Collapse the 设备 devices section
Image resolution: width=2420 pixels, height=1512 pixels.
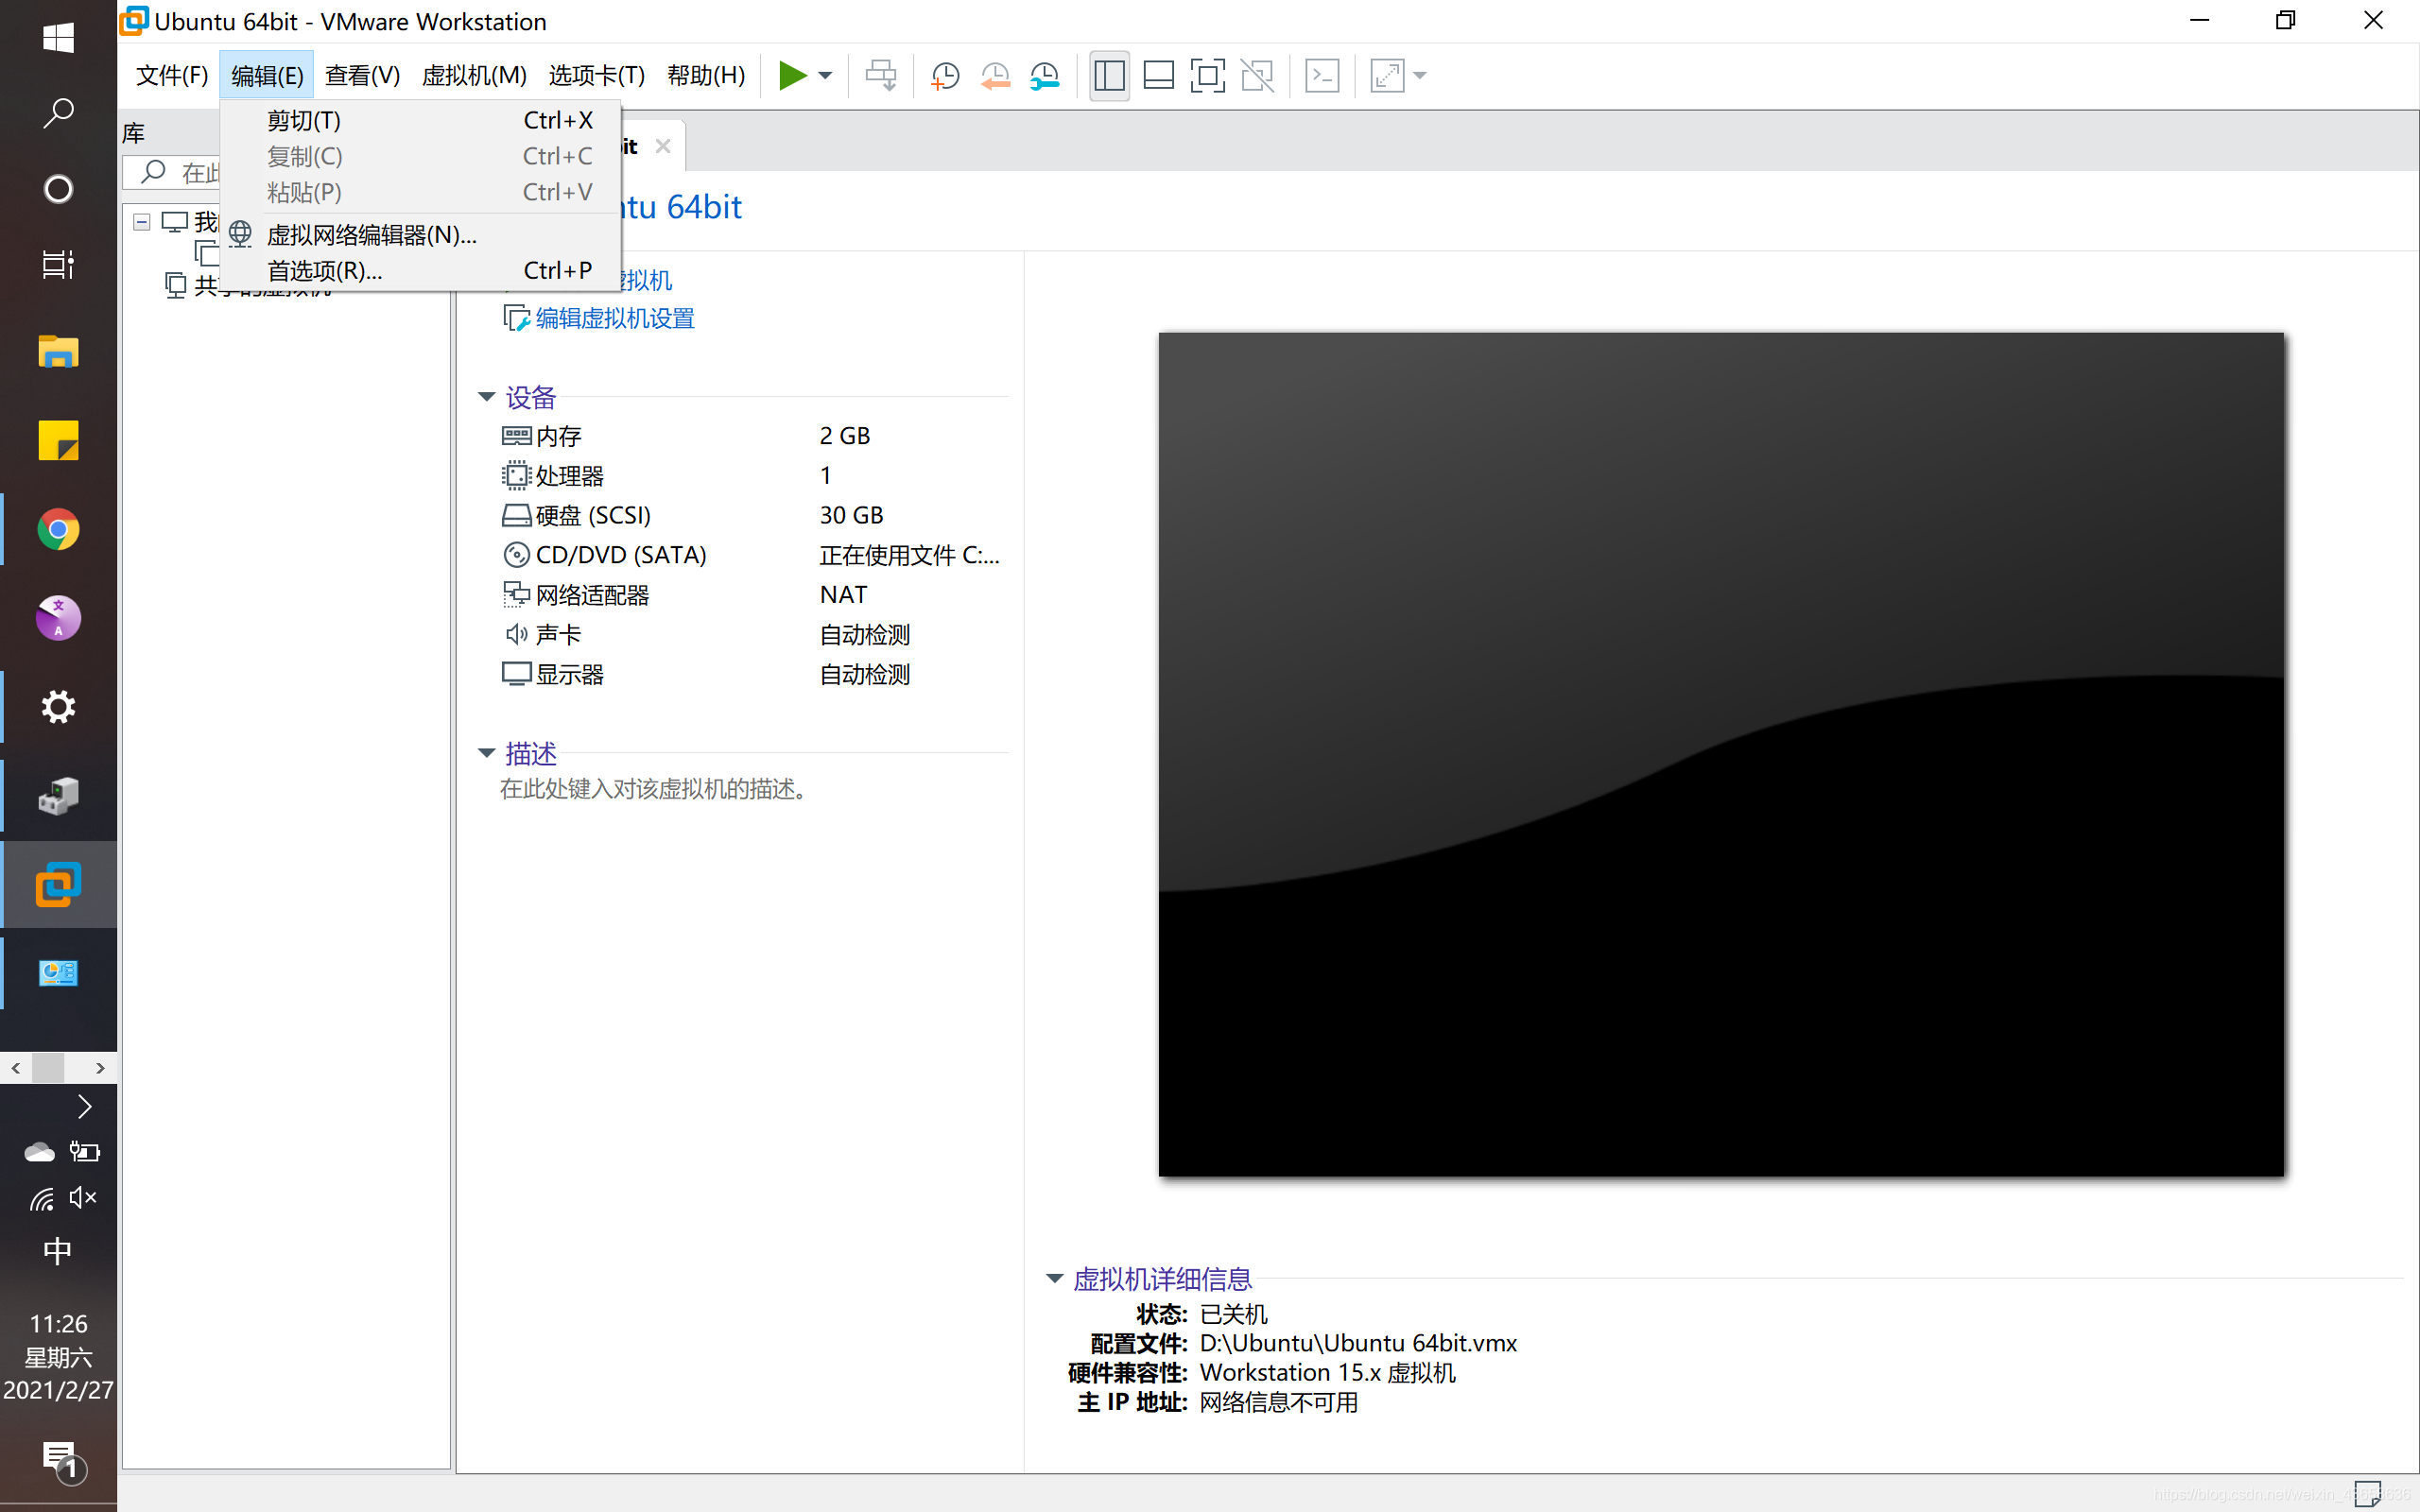(x=486, y=397)
